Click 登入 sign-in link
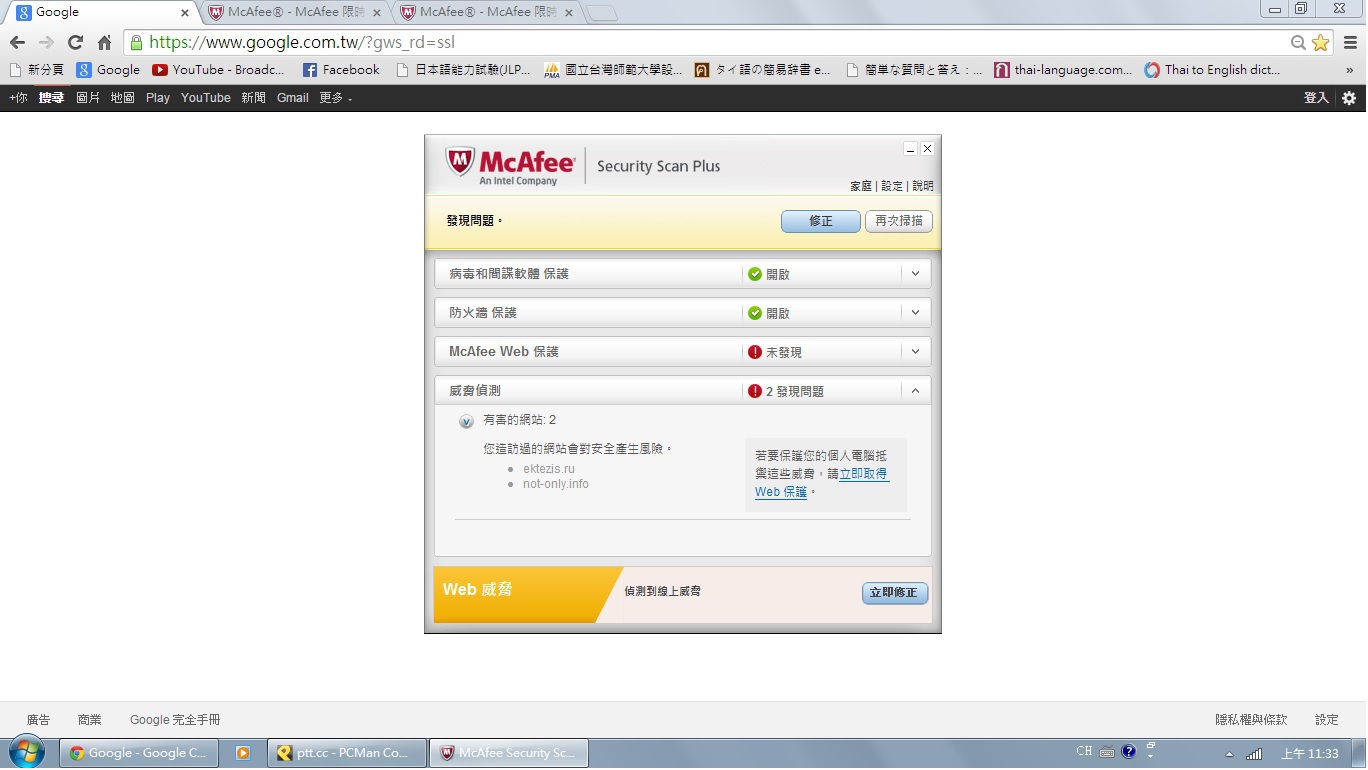The height and width of the screenshot is (770, 1368). (1316, 98)
